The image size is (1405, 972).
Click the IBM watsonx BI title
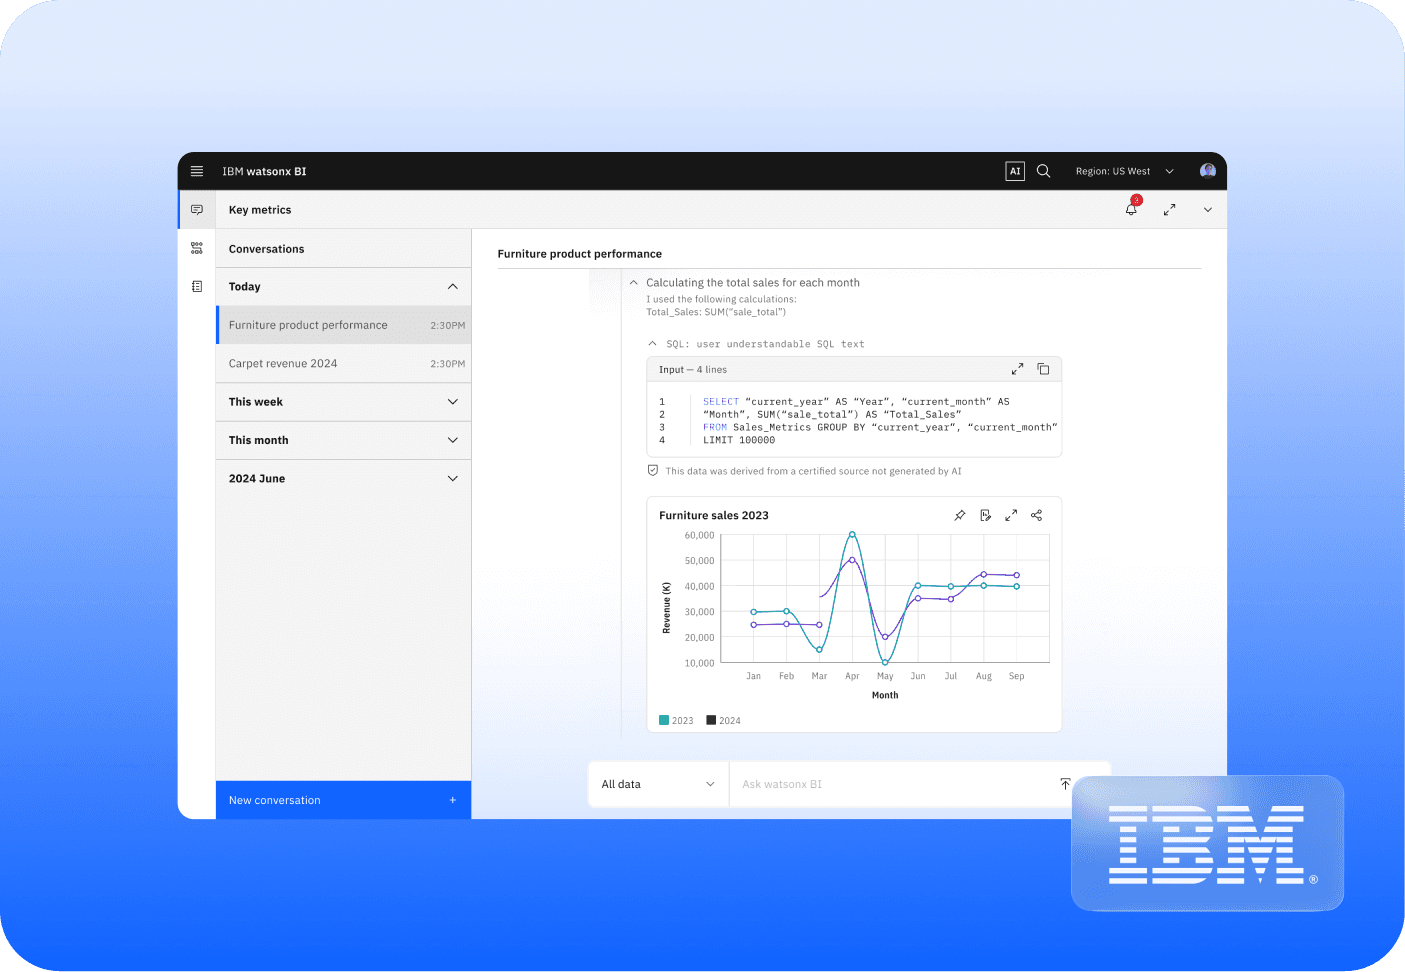coord(264,171)
